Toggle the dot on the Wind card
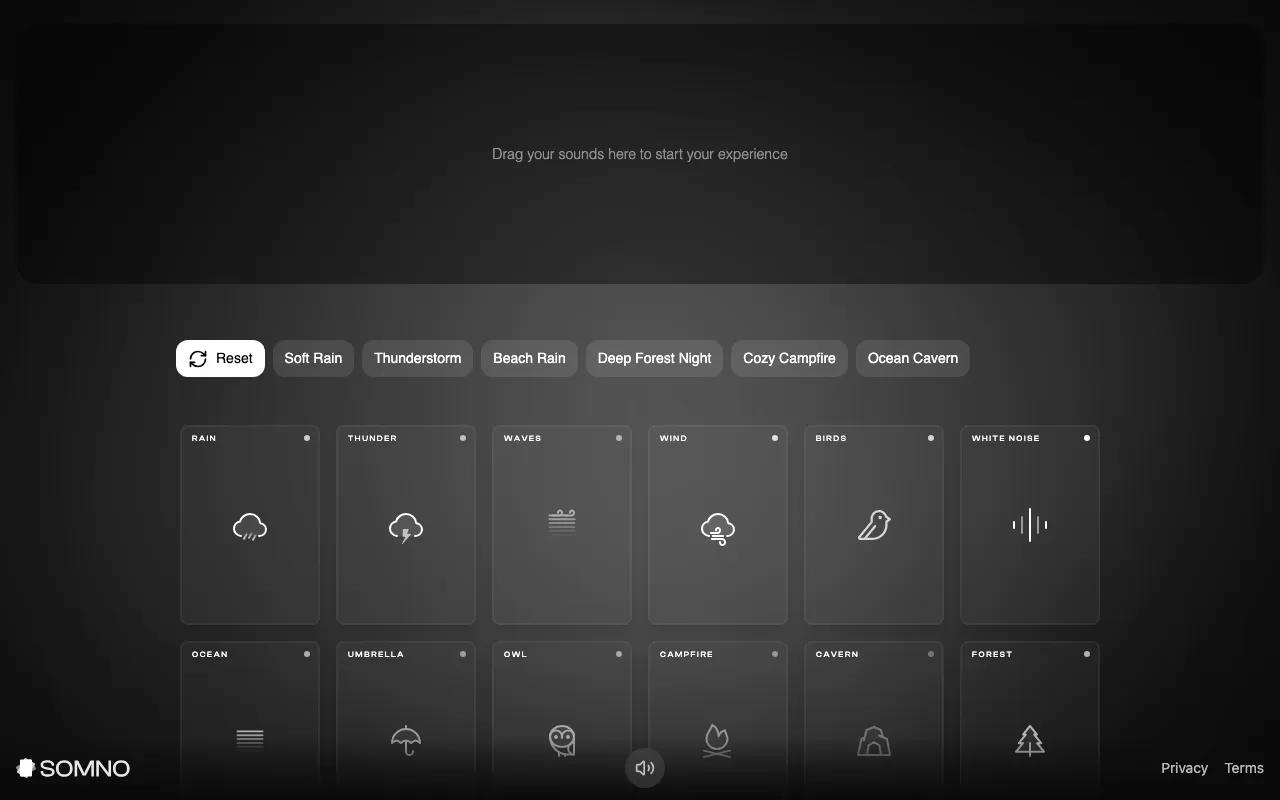The width and height of the screenshot is (1280, 800). [775, 438]
